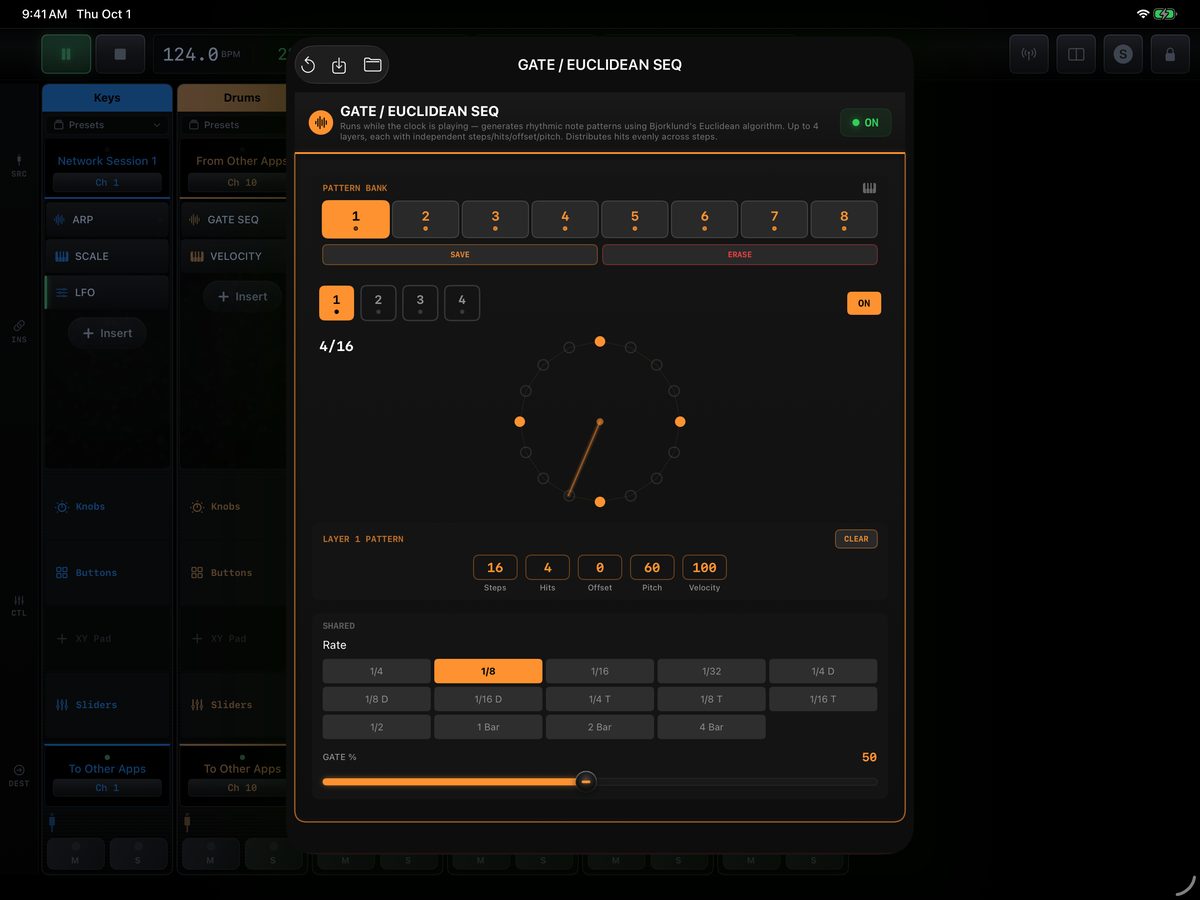Viewport: 1200px width, 900px height.
Task: Select the 1/16 rate option
Action: click(600, 671)
